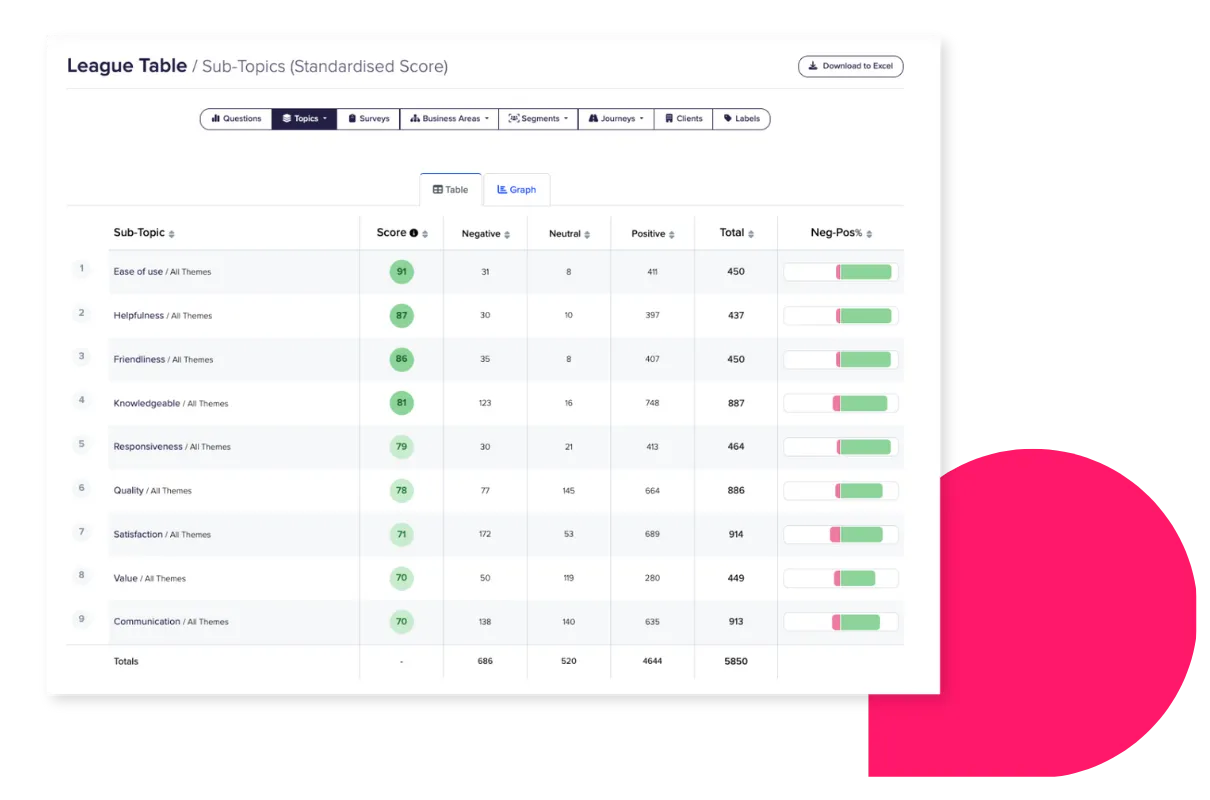
Task: Open the Segments filter dropdown
Action: (x=564, y=119)
